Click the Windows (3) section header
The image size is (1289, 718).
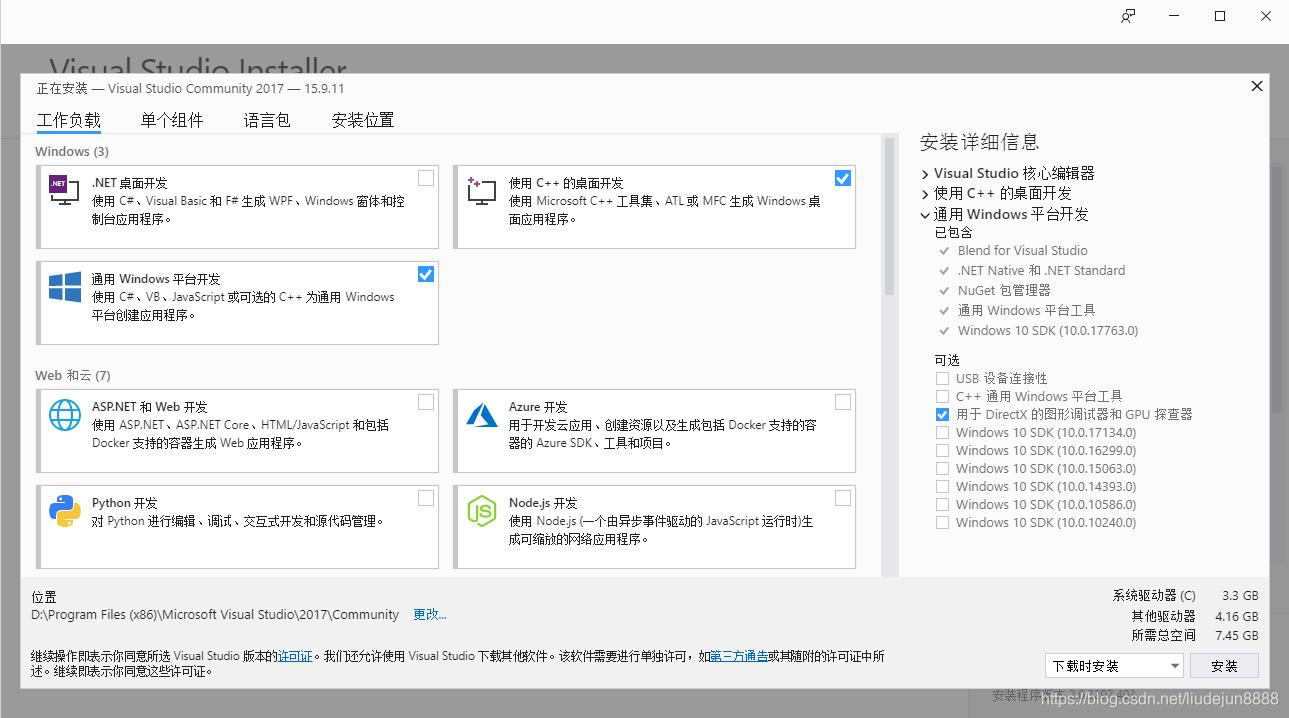click(x=72, y=151)
